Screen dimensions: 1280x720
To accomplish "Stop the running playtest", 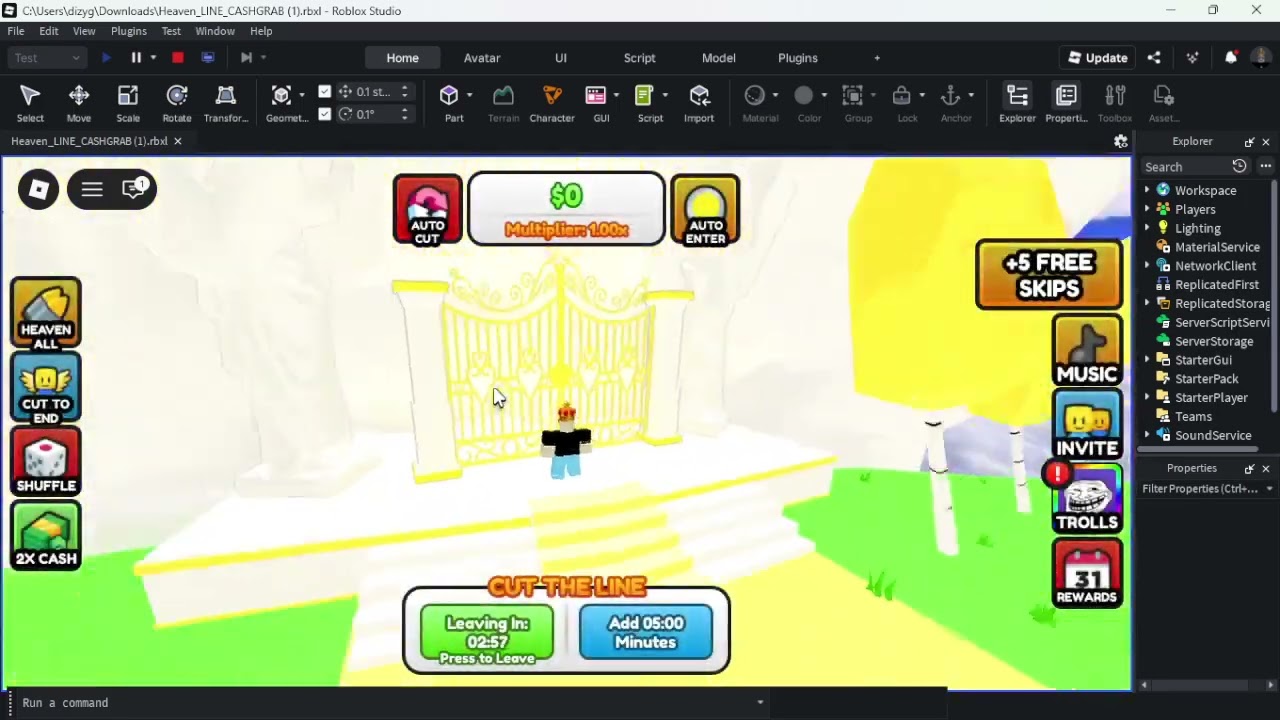I will point(178,58).
